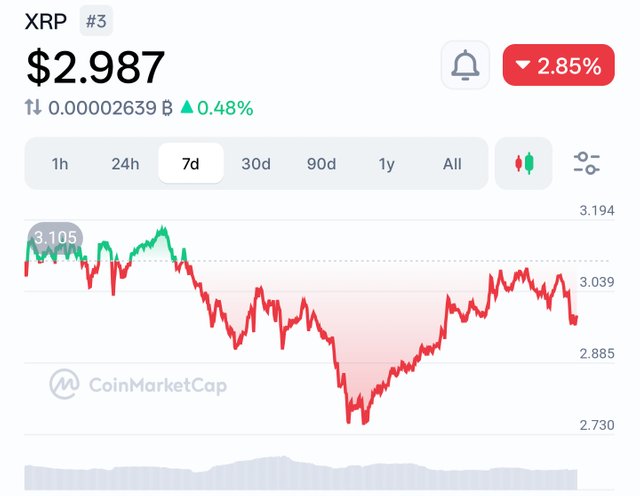This screenshot has height=496, width=640.
Task: Switch chart to 30d range
Action: point(256,164)
